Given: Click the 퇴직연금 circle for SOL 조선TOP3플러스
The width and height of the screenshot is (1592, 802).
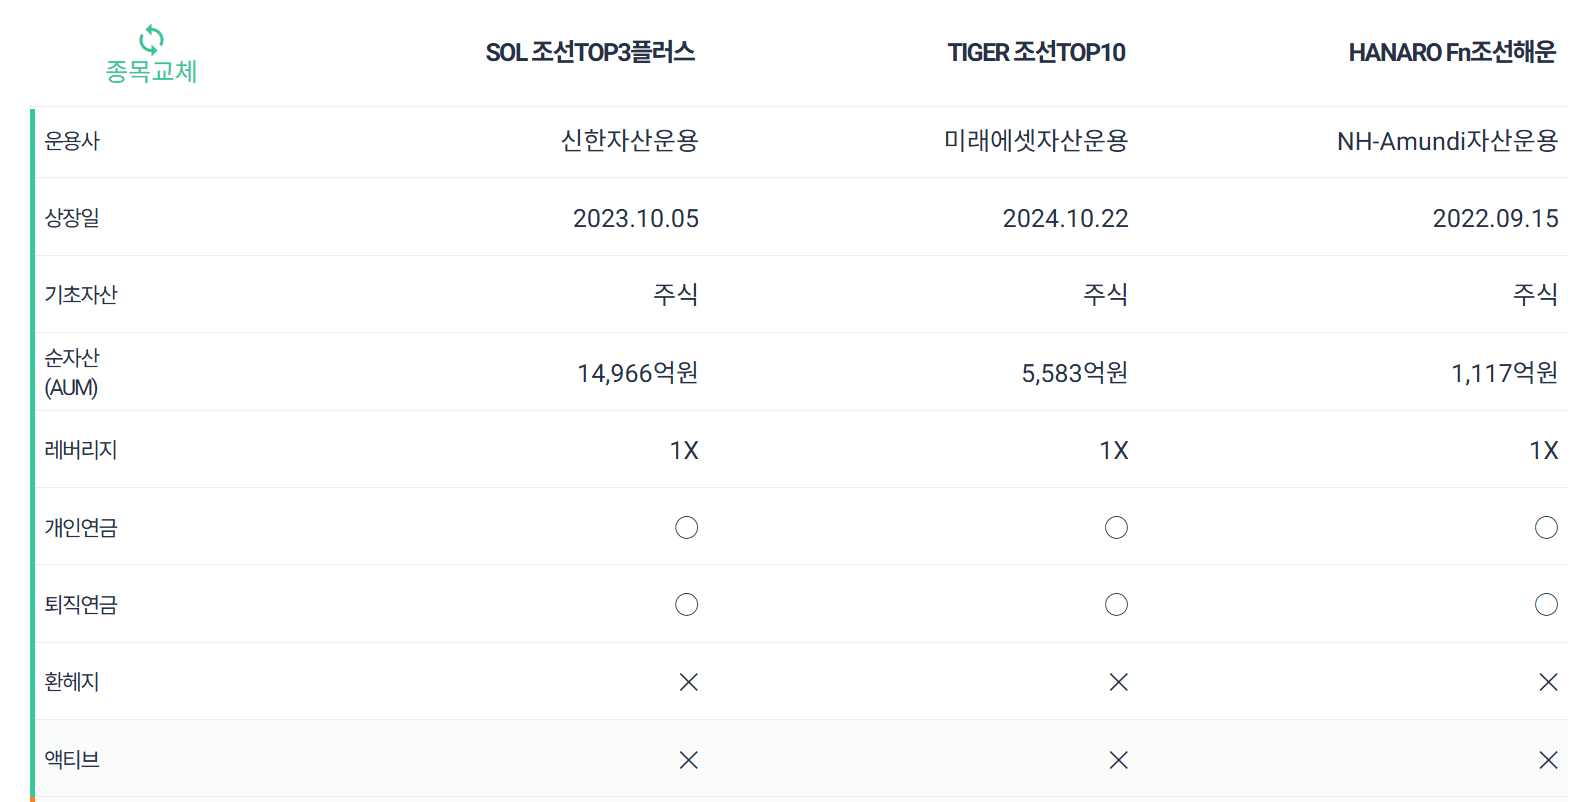Looking at the screenshot, I should click(x=686, y=604).
